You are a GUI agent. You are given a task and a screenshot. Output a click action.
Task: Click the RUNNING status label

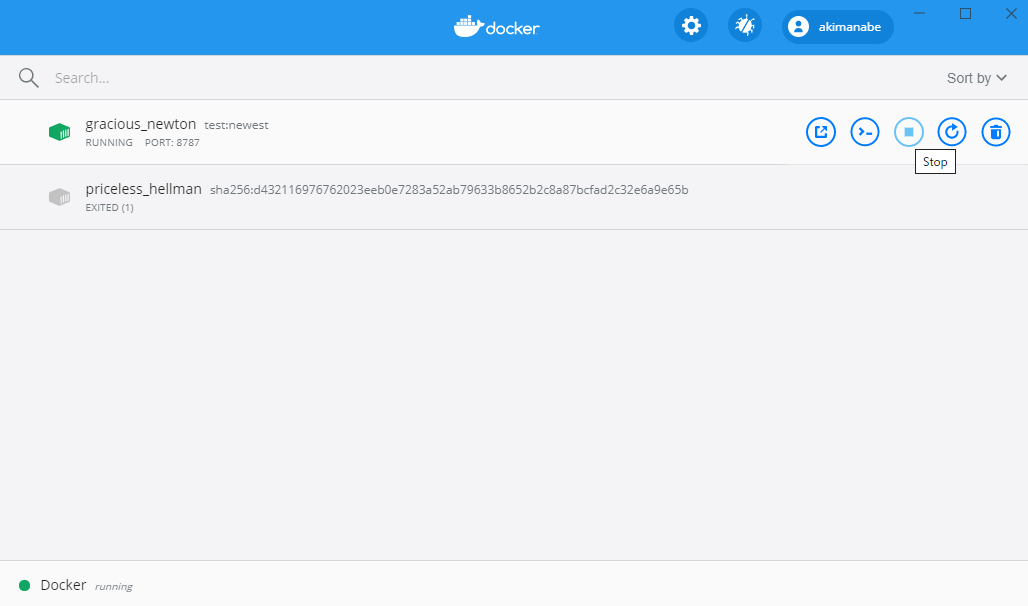pos(109,142)
